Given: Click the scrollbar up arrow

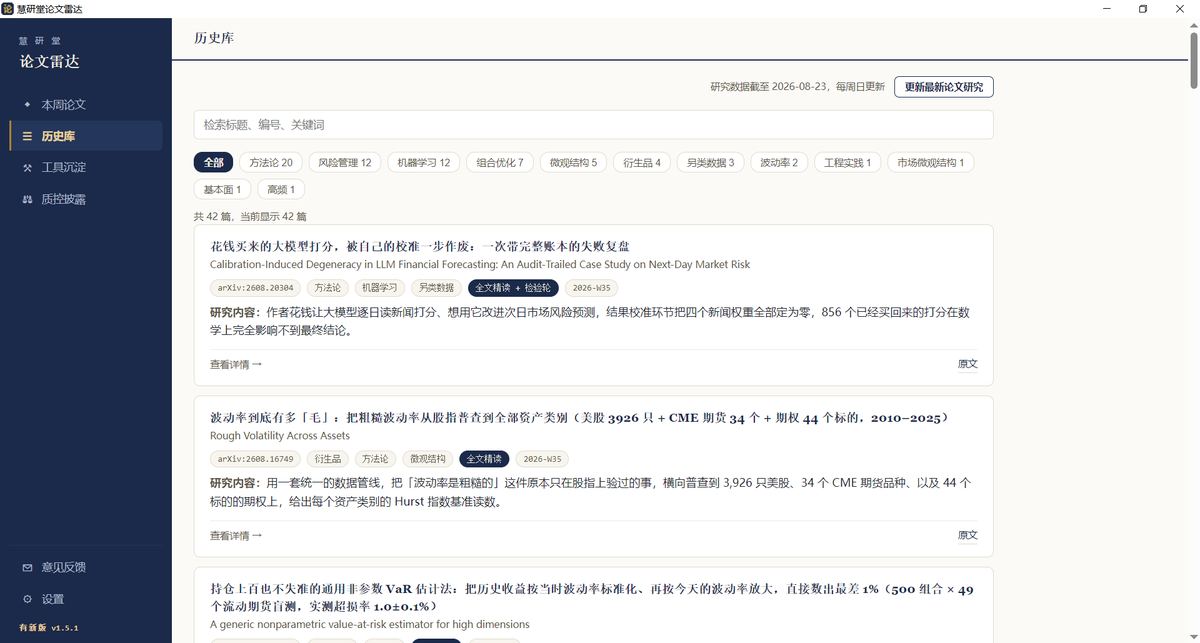Looking at the screenshot, I should point(1194,25).
